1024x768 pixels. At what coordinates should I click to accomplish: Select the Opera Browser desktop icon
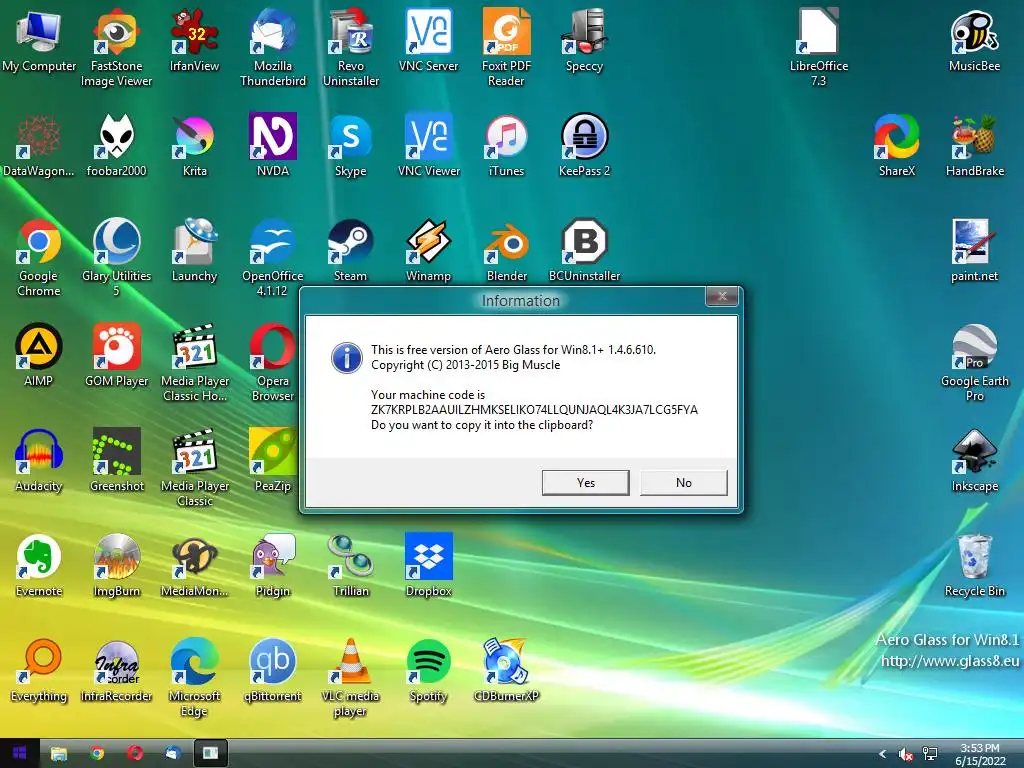[x=272, y=362]
